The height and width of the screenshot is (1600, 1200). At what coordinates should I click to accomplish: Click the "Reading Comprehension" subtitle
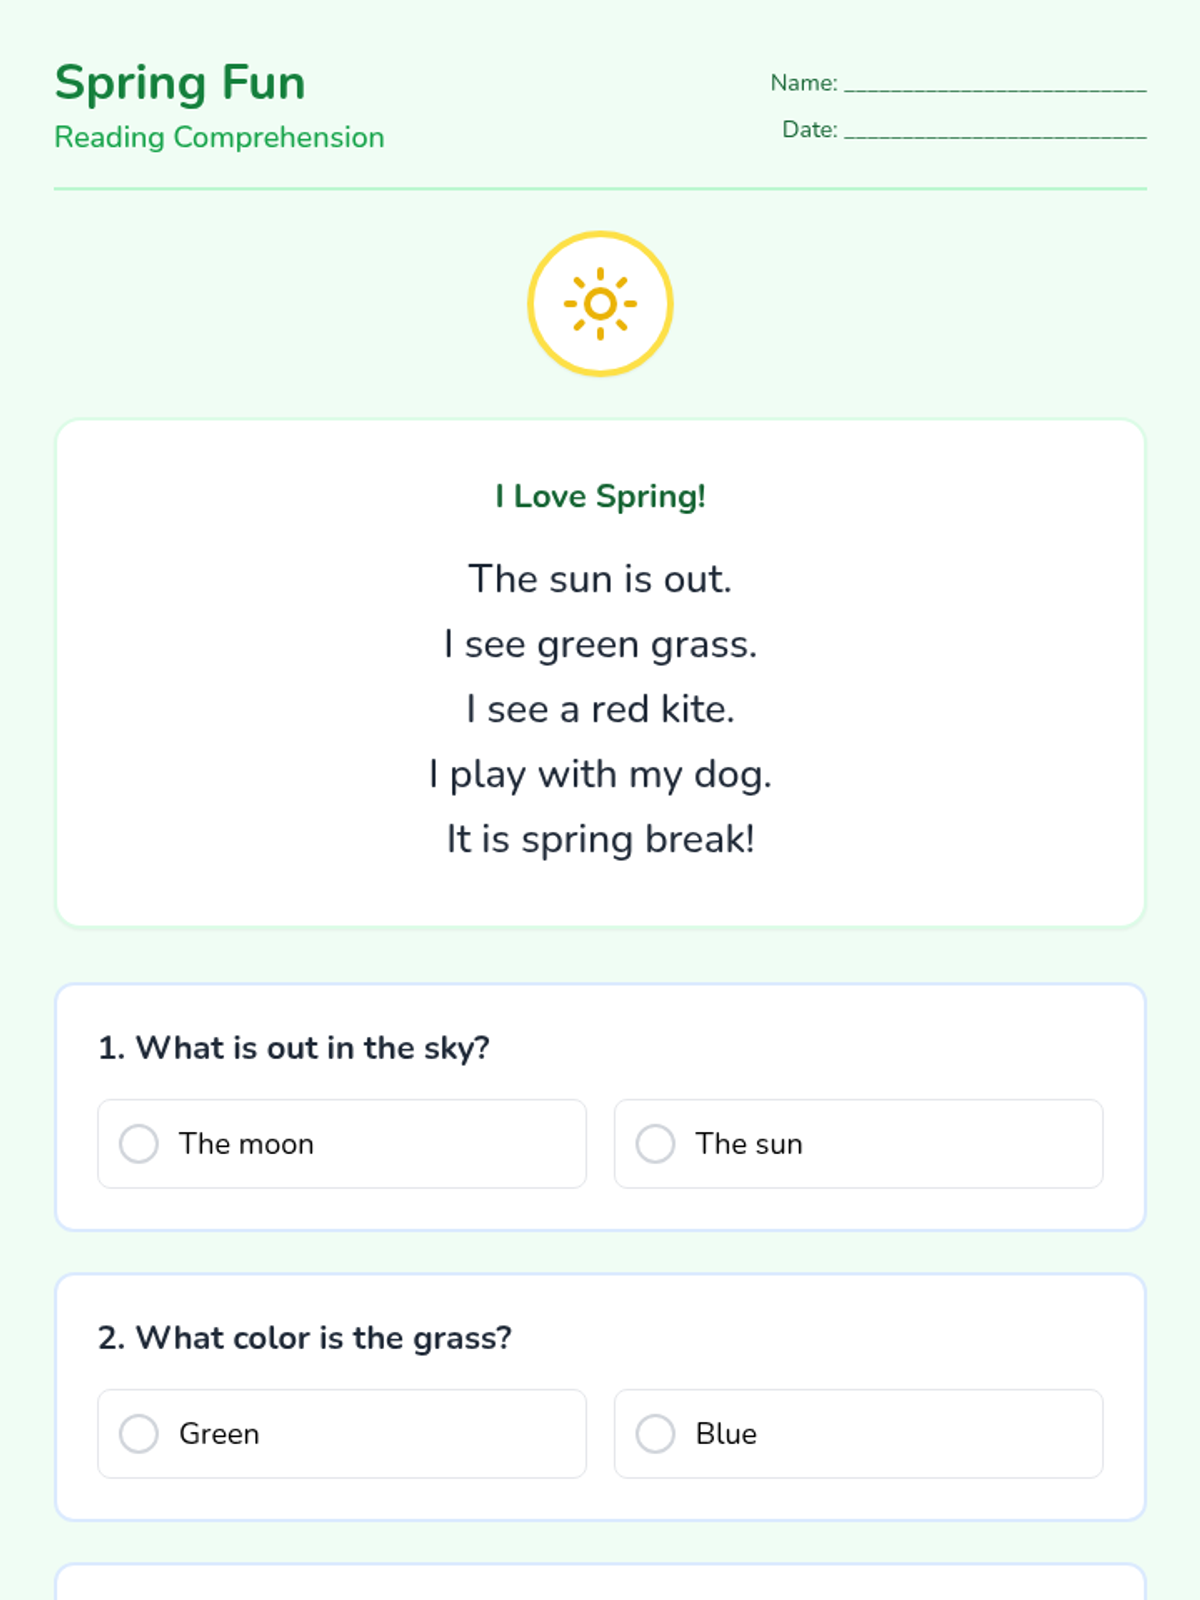(219, 137)
